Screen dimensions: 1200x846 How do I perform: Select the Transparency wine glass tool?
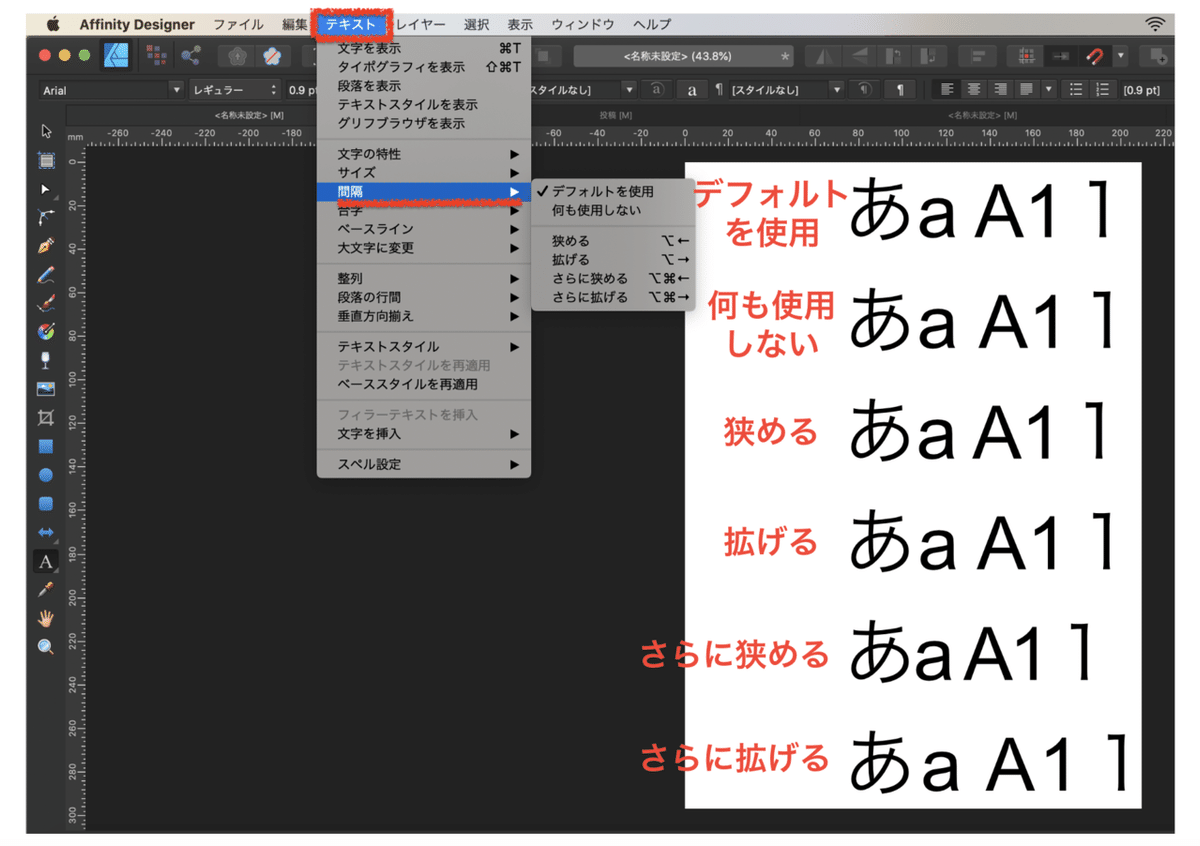[46, 361]
